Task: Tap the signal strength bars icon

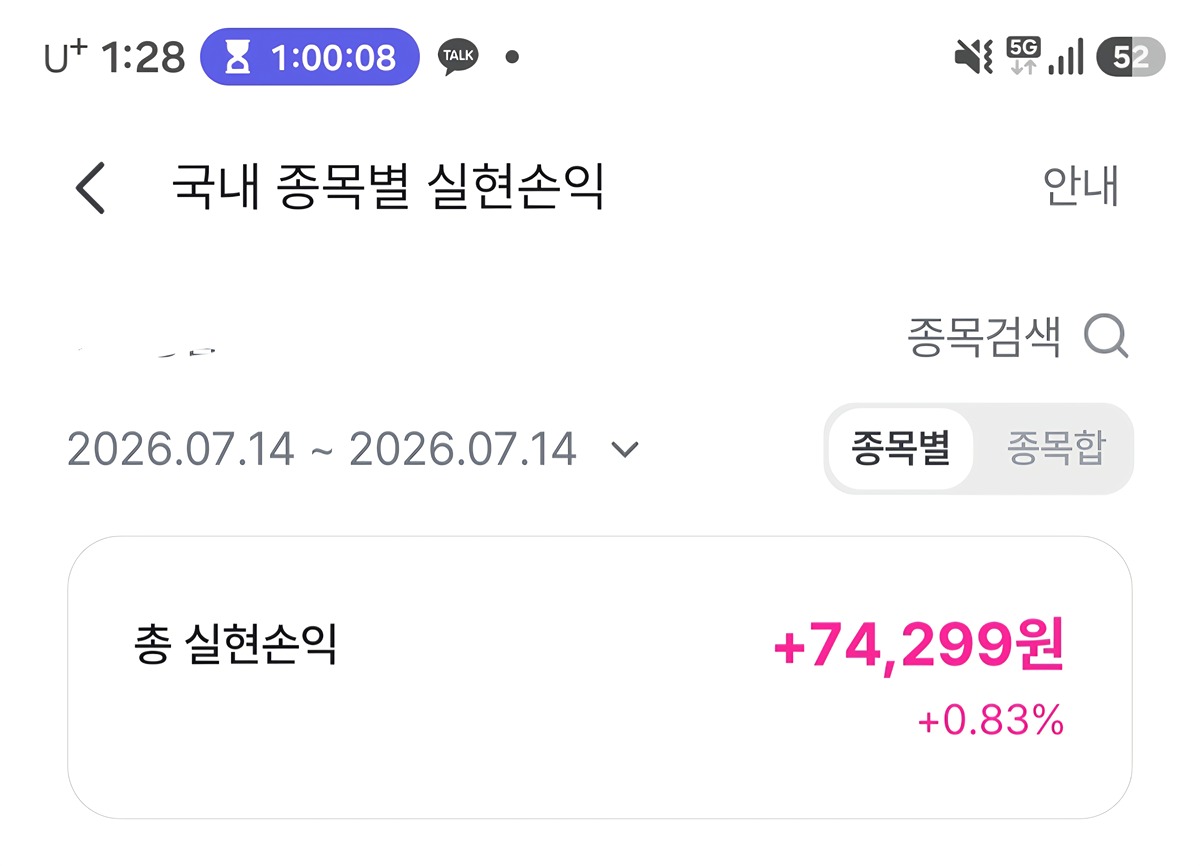Action: point(1066,57)
